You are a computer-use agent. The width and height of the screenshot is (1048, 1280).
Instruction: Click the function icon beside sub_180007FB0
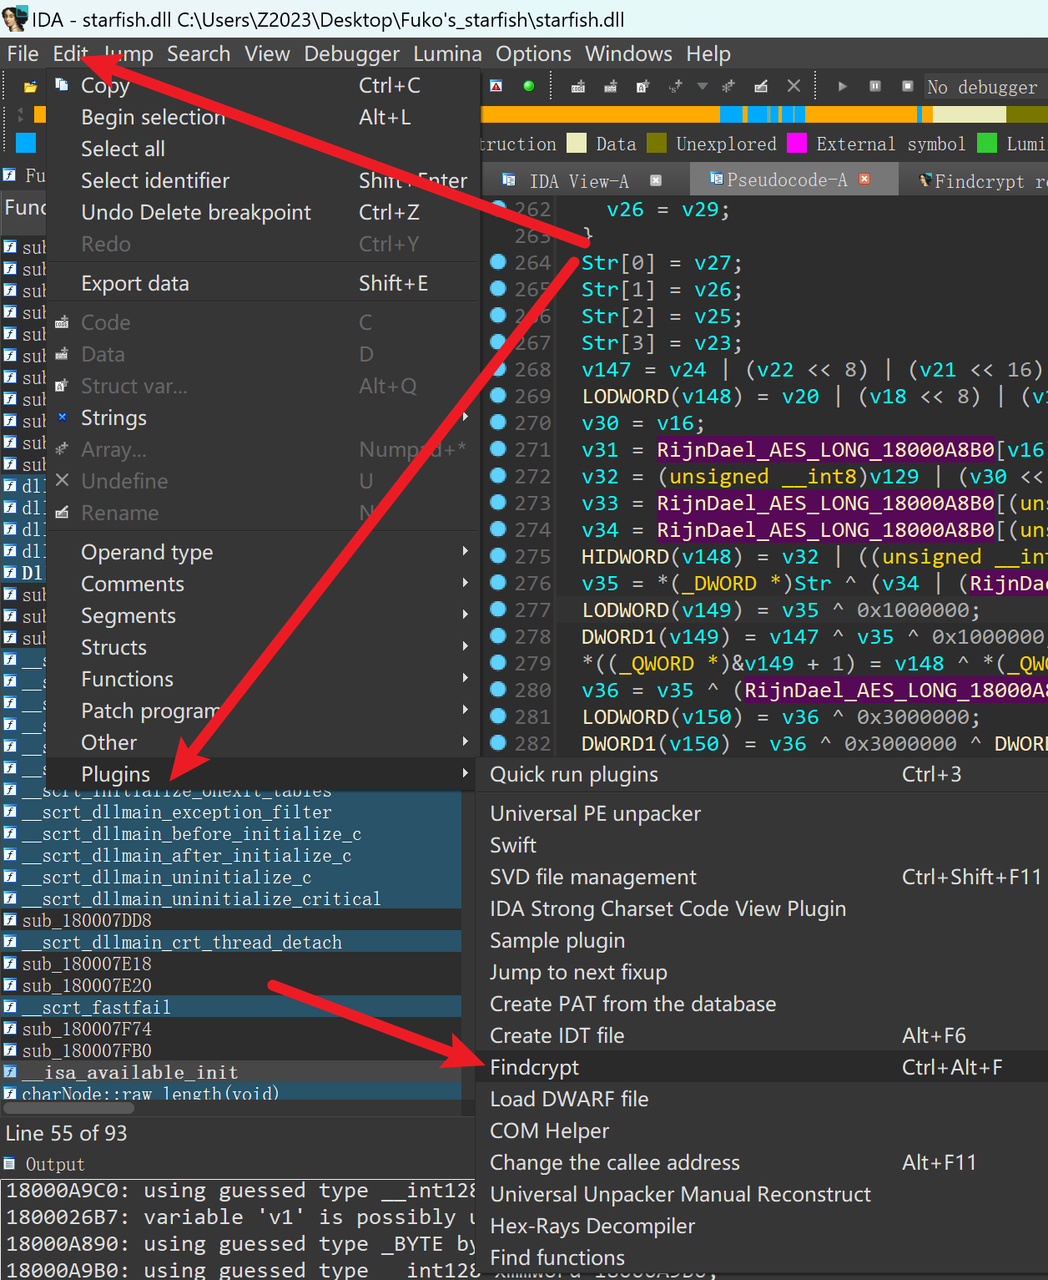10,1051
